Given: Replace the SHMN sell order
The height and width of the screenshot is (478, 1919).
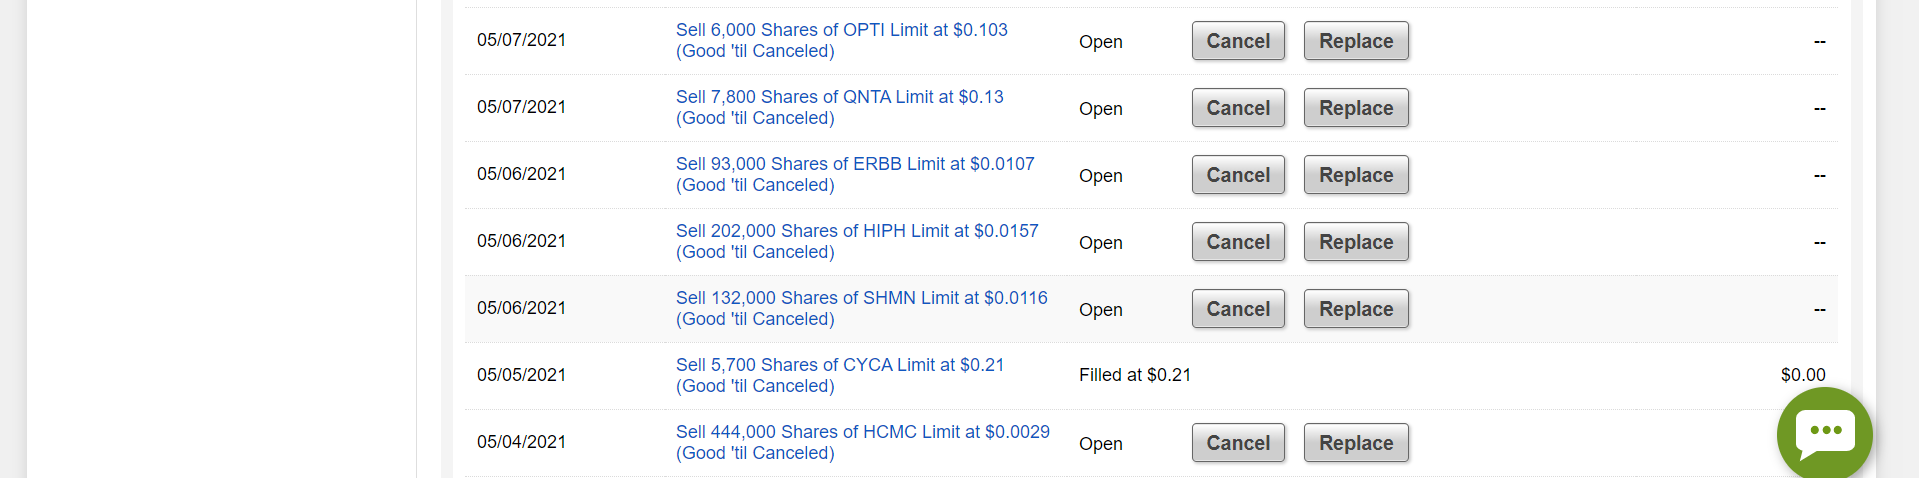Looking at the screenshot, I should pos(1356,309).
